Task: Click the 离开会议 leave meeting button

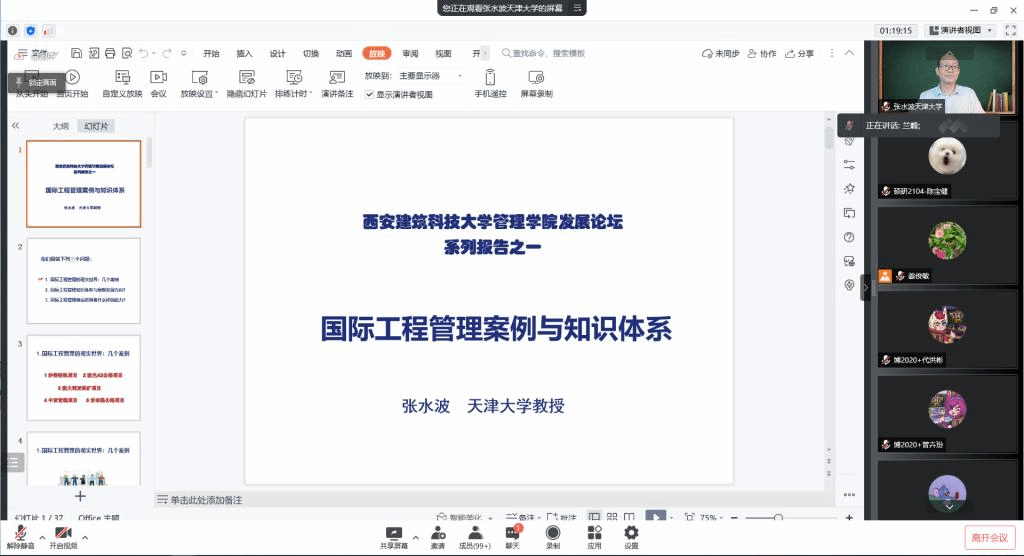Action: tap(990, 537)
